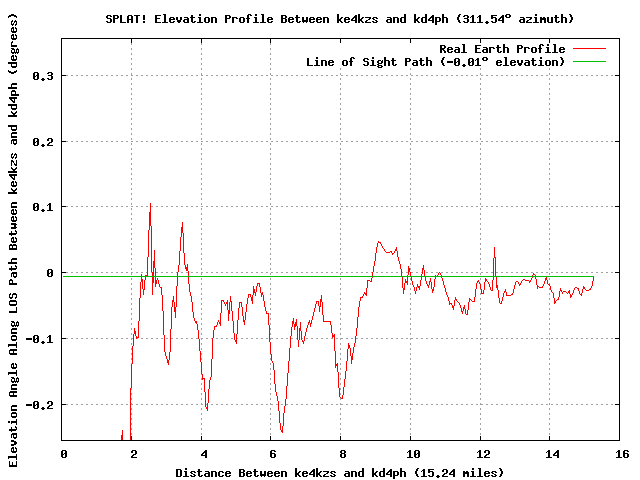Viewport: 640px width, 480px height.
Task: Click the green line sample in the legend
Action: pos(589,62)
